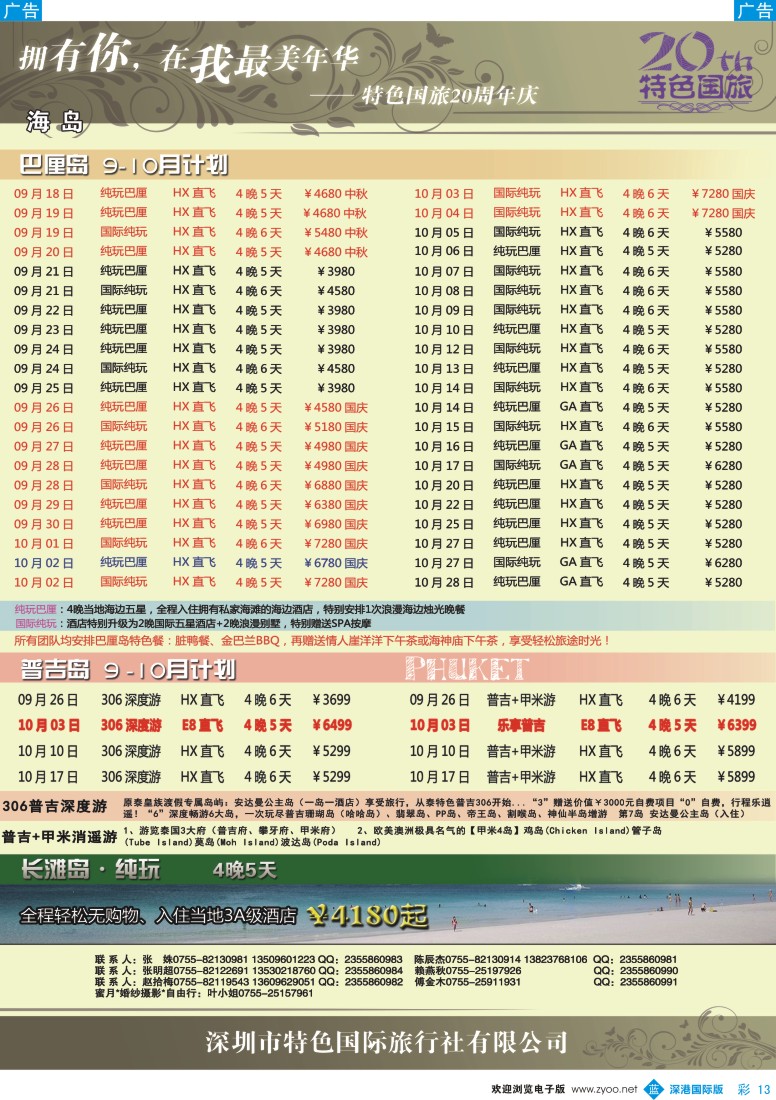Click the 09月29日 departure date
This screenshot has width=776, height=1100.
coord(44,504)
